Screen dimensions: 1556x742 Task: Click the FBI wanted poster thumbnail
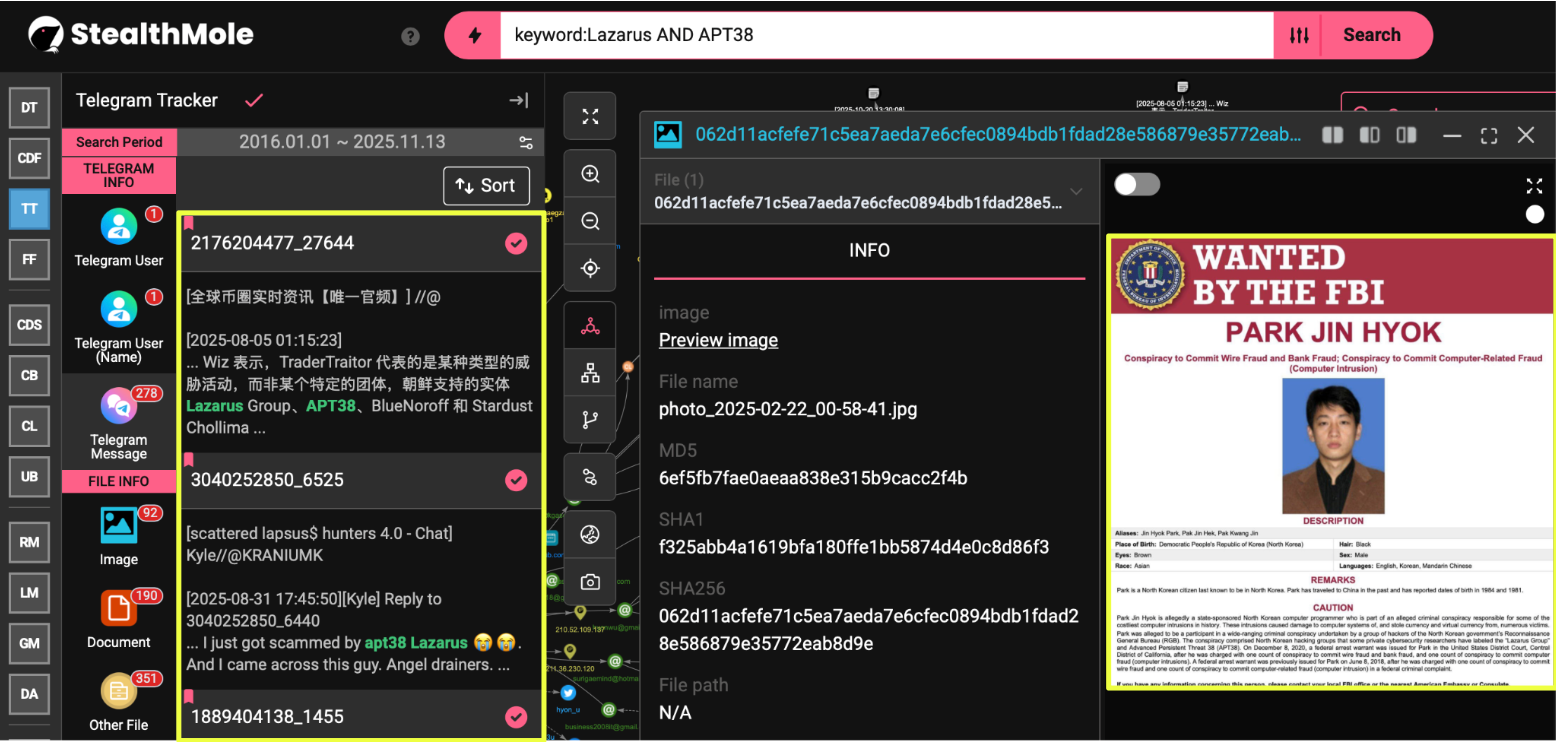click(1331, 462)
